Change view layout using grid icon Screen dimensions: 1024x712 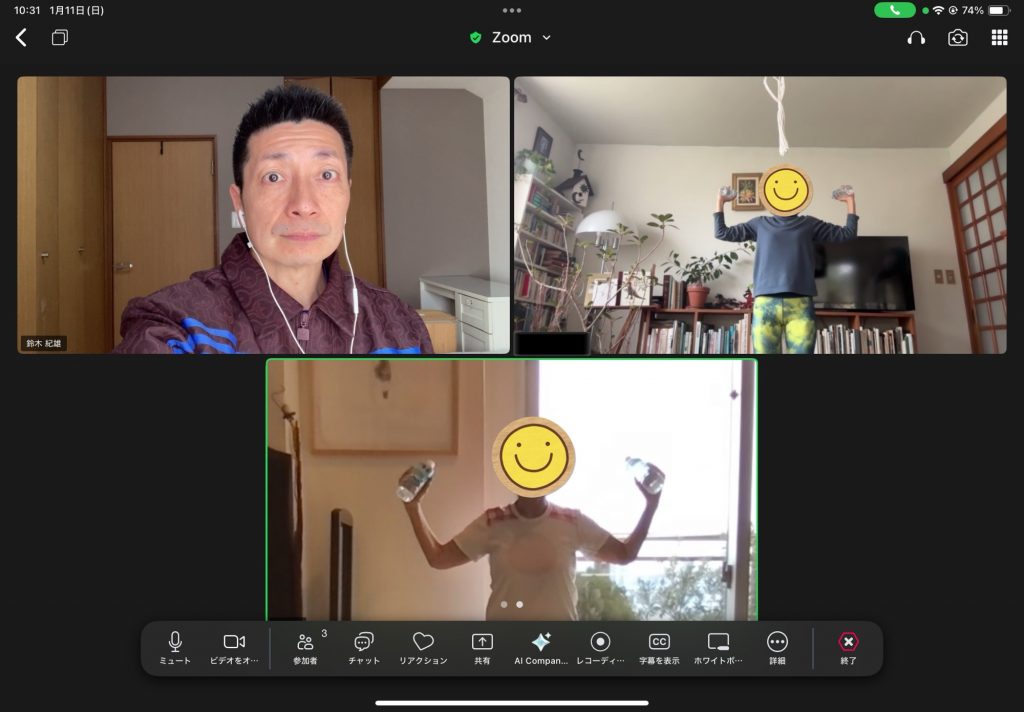coord(999,38)
